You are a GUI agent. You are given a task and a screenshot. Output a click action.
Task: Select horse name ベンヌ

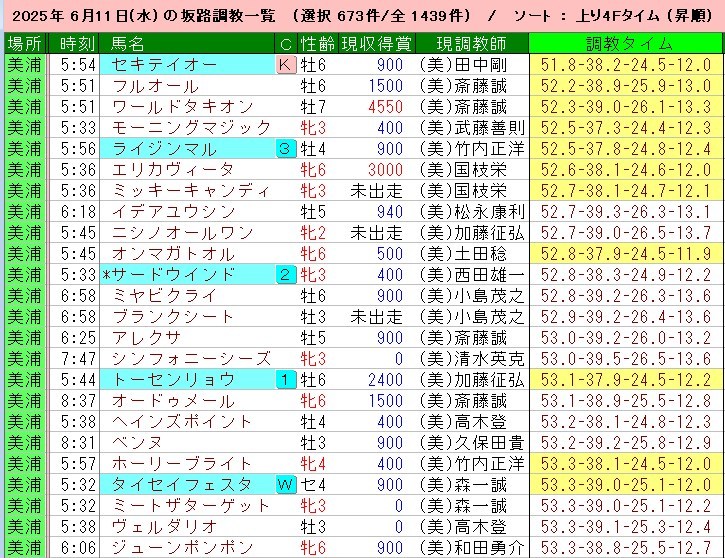137,443
